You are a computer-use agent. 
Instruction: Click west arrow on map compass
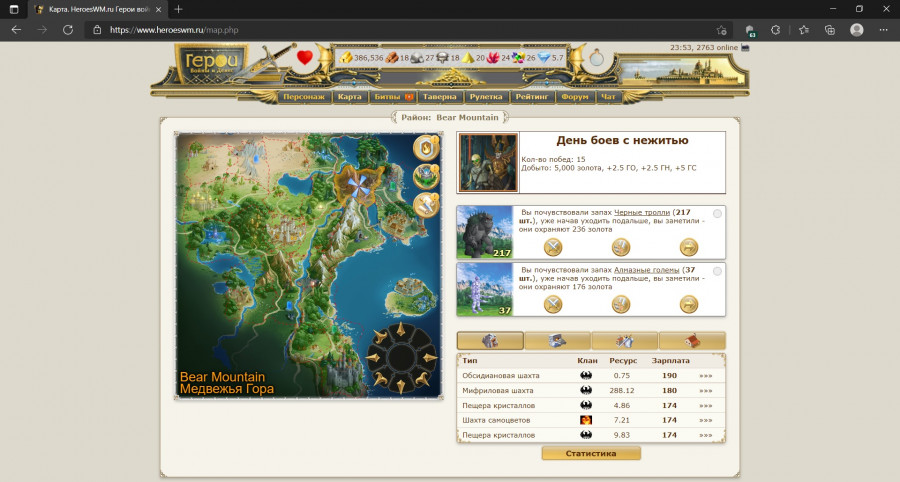tap(373, 358)
